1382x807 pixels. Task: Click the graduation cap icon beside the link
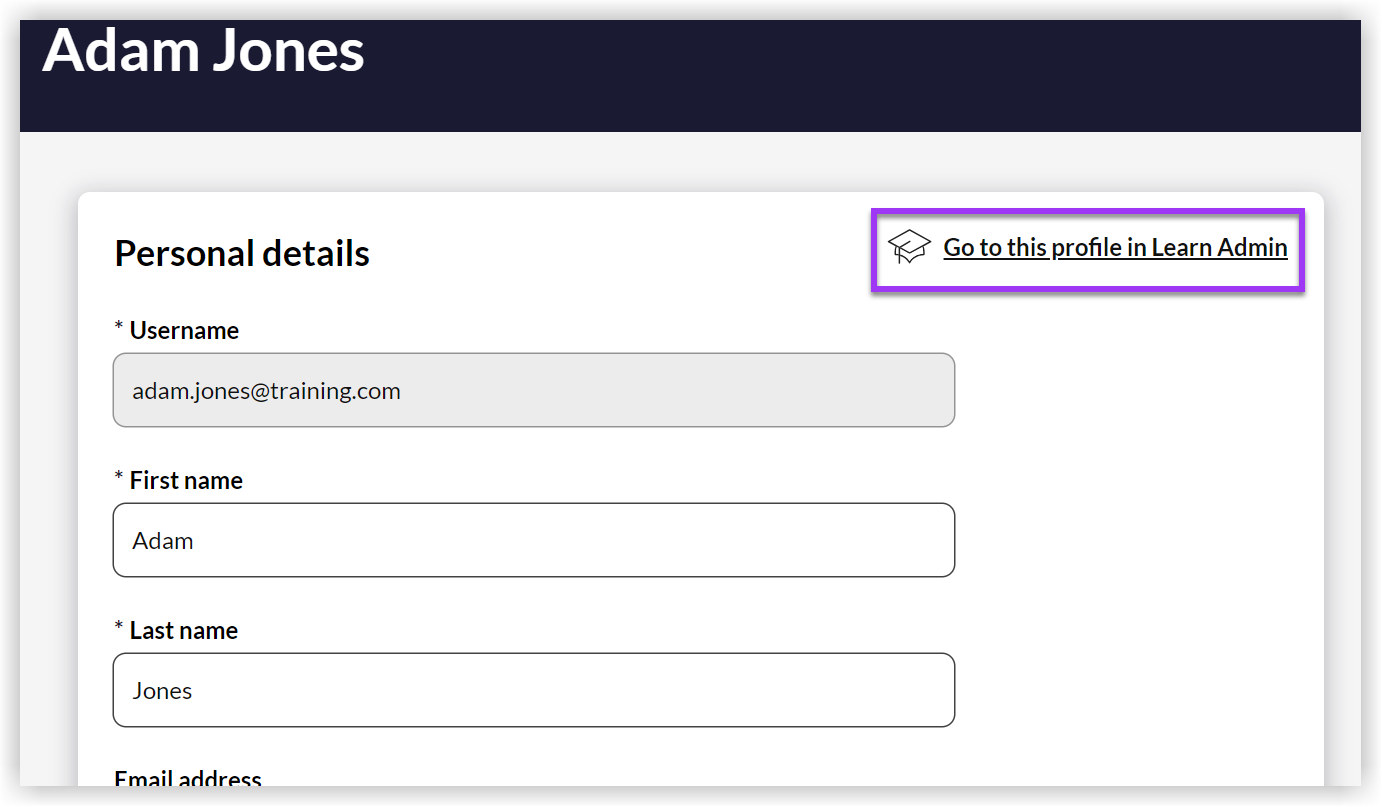pyautogui.click(x=909, y=246)
